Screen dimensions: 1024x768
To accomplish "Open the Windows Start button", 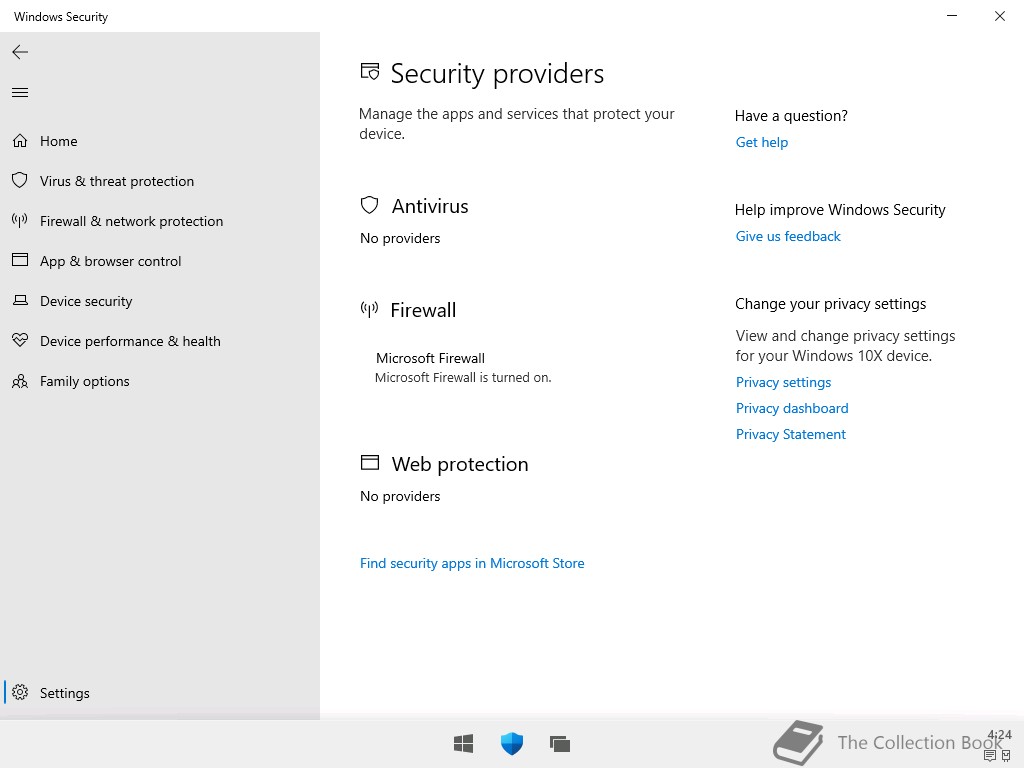I will [464, 743].
